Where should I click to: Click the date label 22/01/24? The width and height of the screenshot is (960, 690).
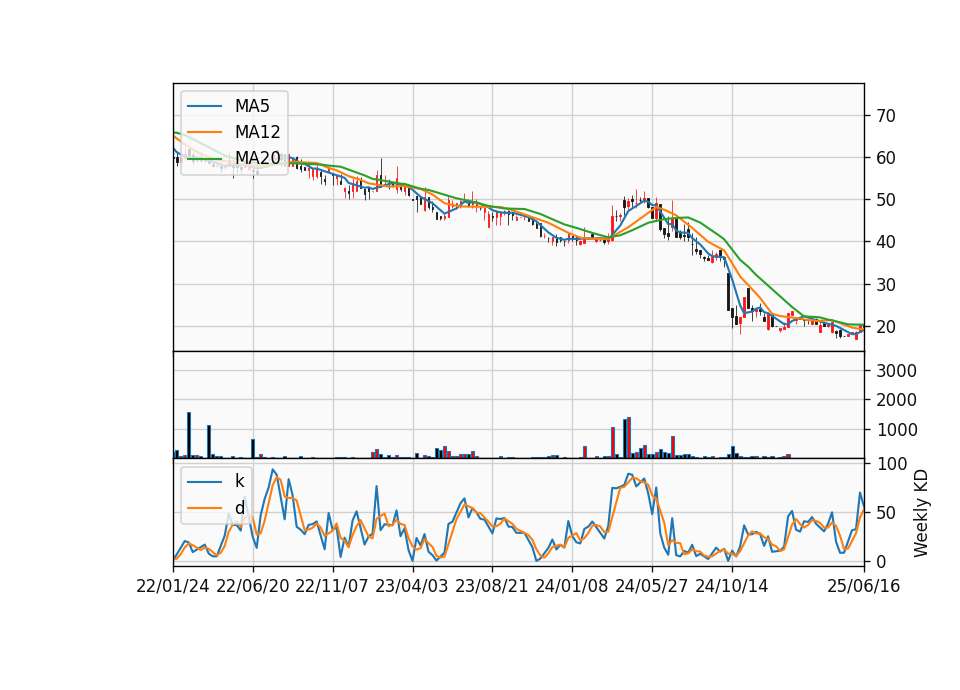(x=173, y=586)
